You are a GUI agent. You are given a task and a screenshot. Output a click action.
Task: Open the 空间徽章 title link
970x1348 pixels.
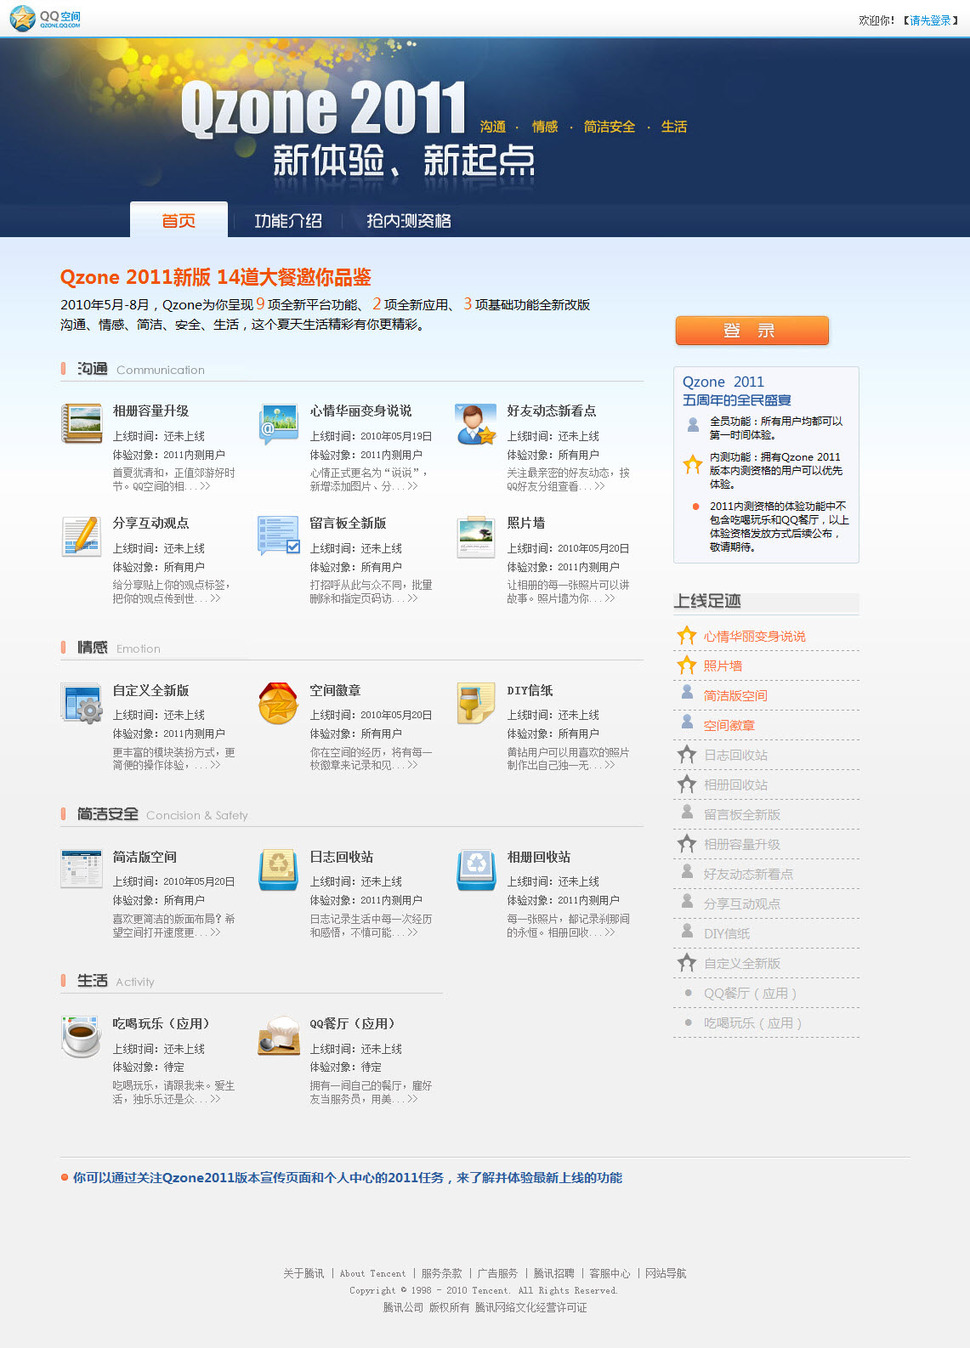click(x=335, y=690)
